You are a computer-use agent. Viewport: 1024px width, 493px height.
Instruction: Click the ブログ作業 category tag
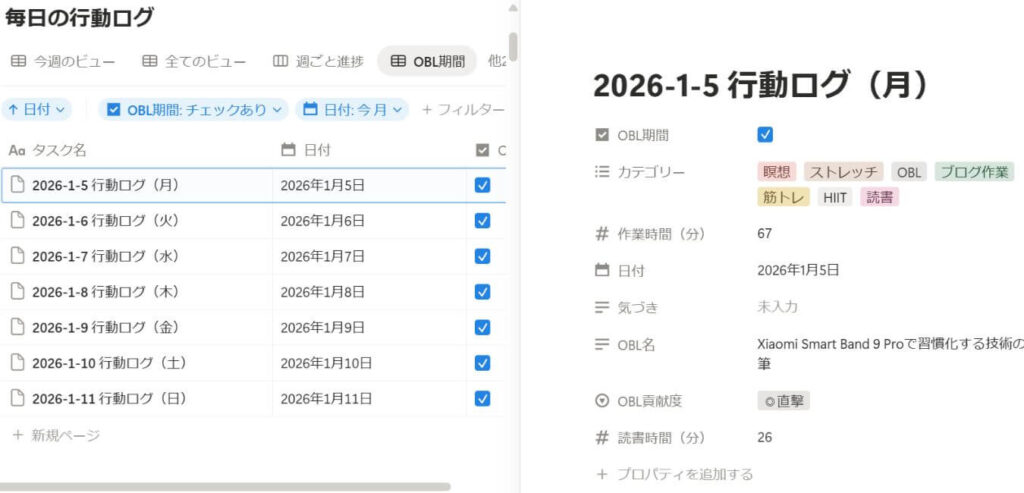click(x=974, y=172)
